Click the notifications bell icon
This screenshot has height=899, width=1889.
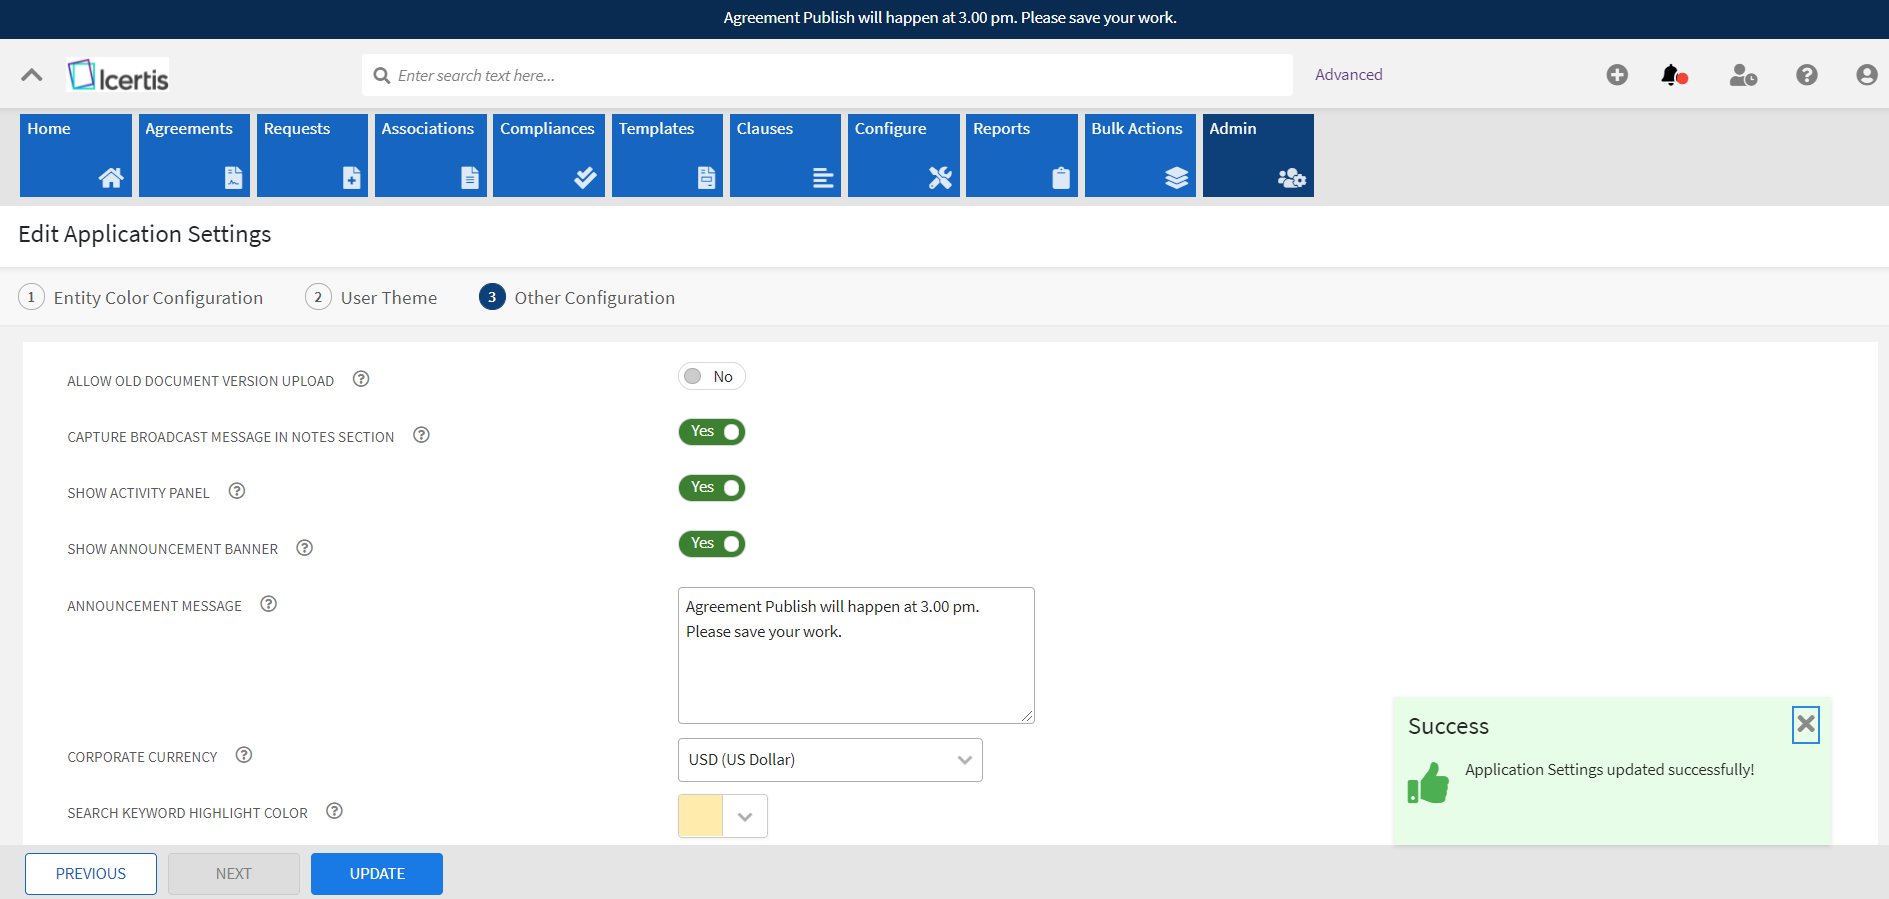tap(1672, 75)
